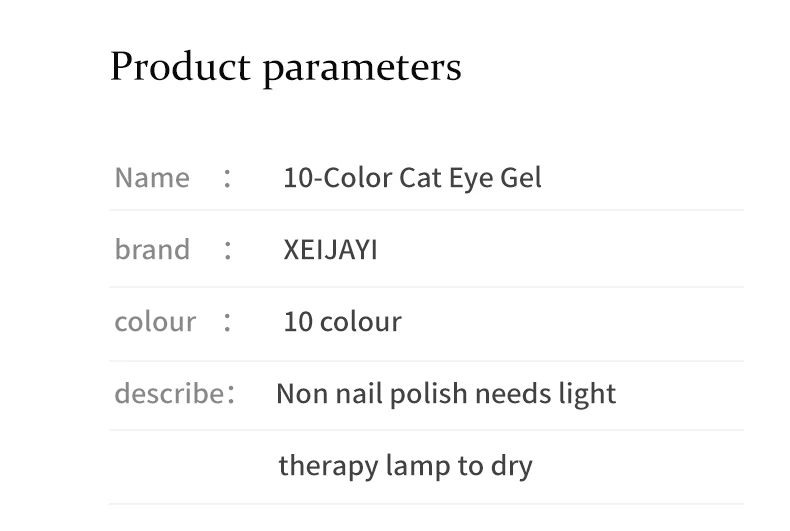Click the 10 colour value

[343, 321]
